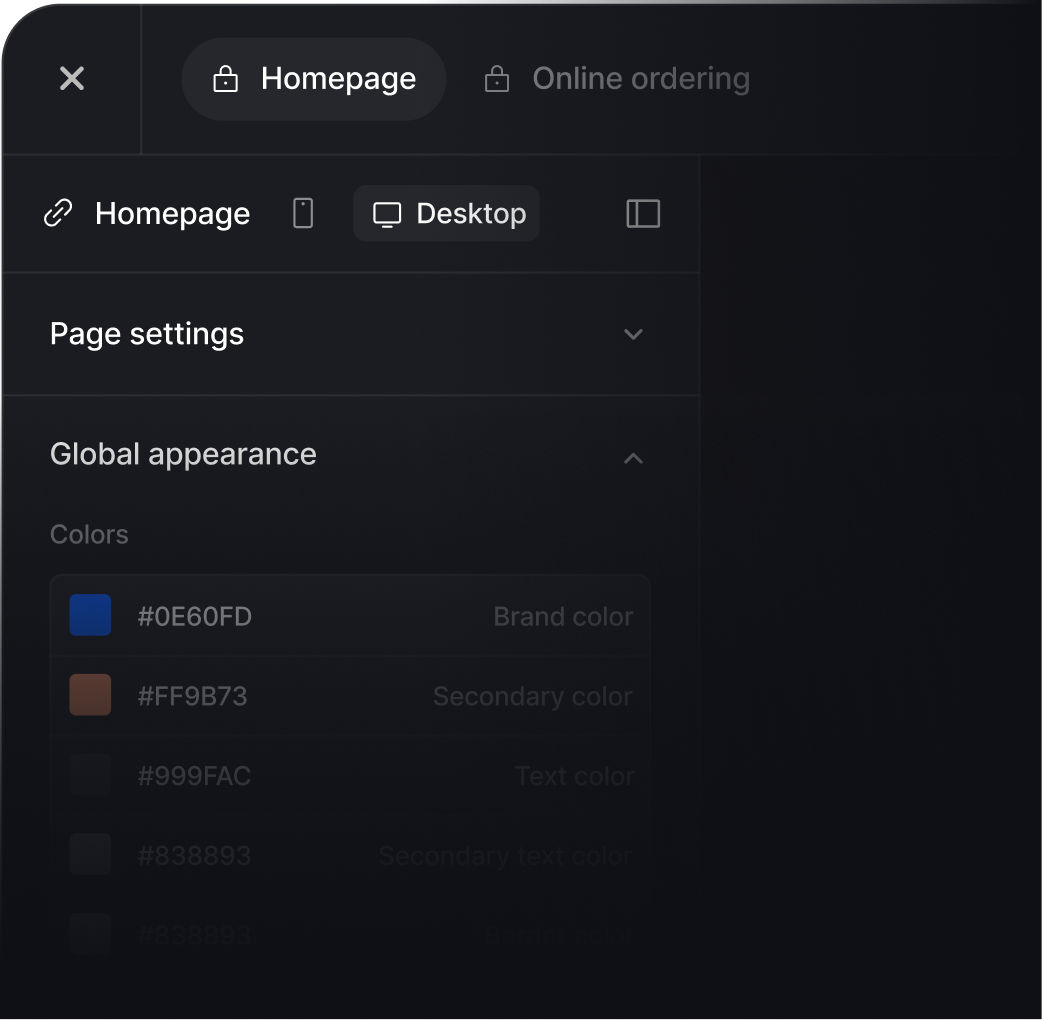The image size is (1042, 1020).
Task: Click the Global appearance up chevron
Action: 633,458
